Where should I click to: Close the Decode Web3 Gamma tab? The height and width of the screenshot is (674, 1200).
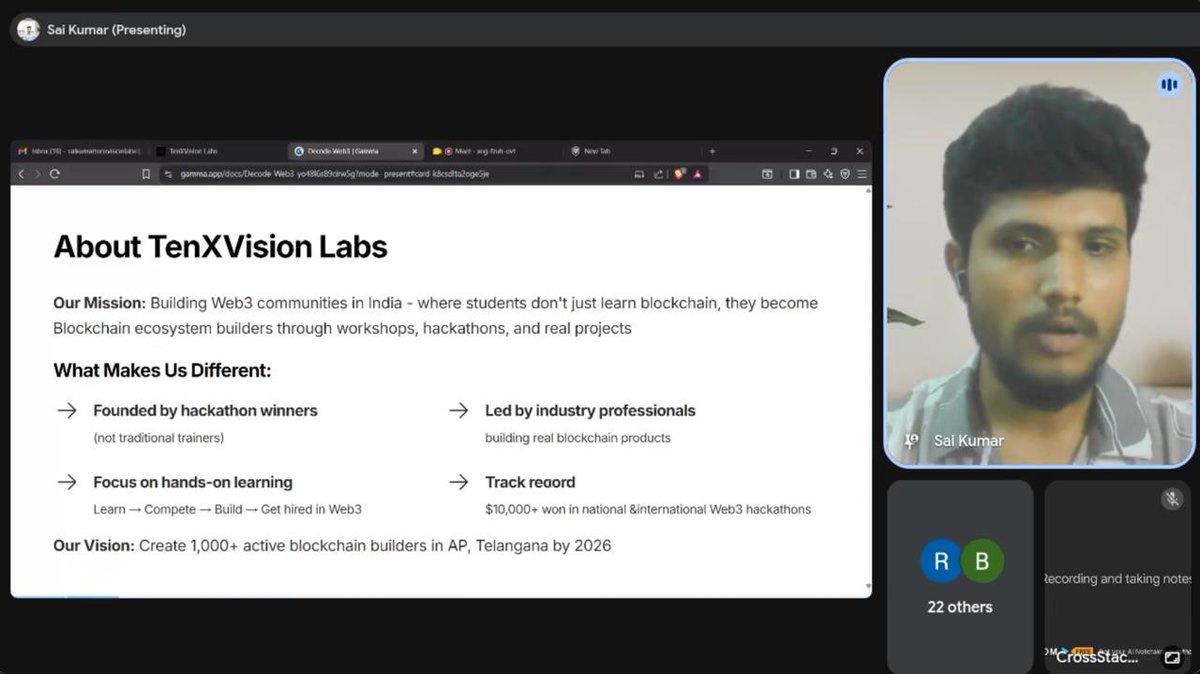pos(415,151)
